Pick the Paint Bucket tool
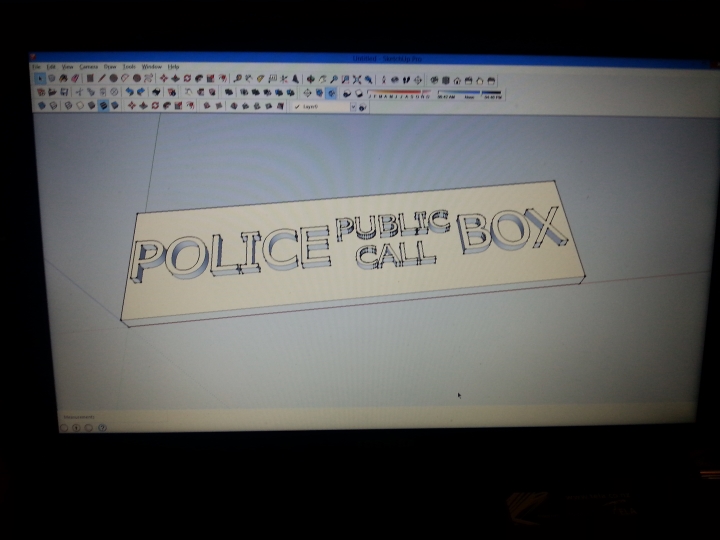 click(63, 79)
